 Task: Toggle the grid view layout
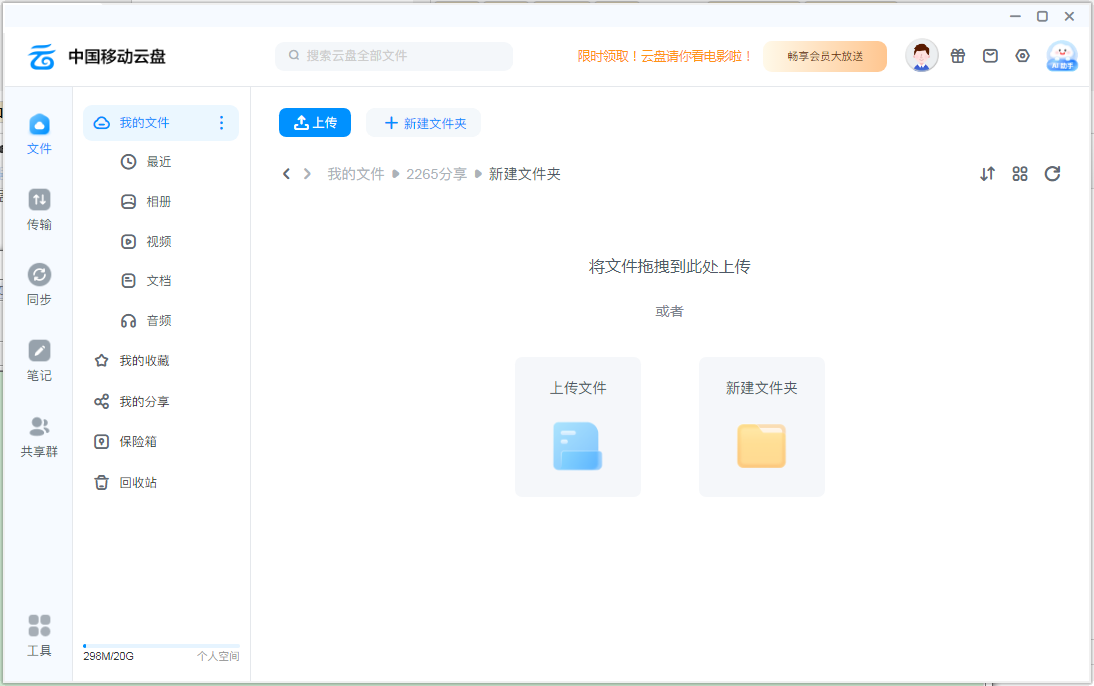point(1020,173)
